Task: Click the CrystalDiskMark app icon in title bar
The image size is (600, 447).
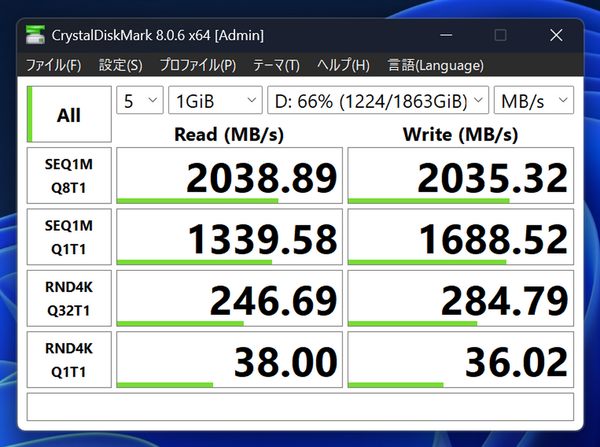Action: (35, 35)
